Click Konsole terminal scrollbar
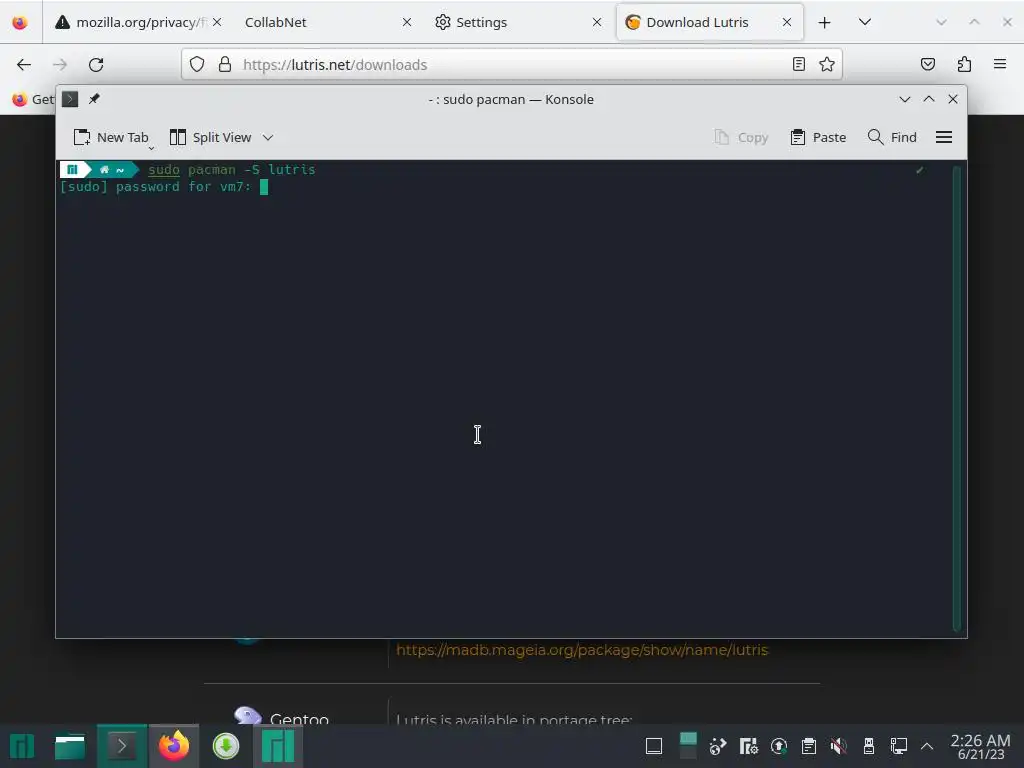1024x768 pixels. (x=957, y=398)
